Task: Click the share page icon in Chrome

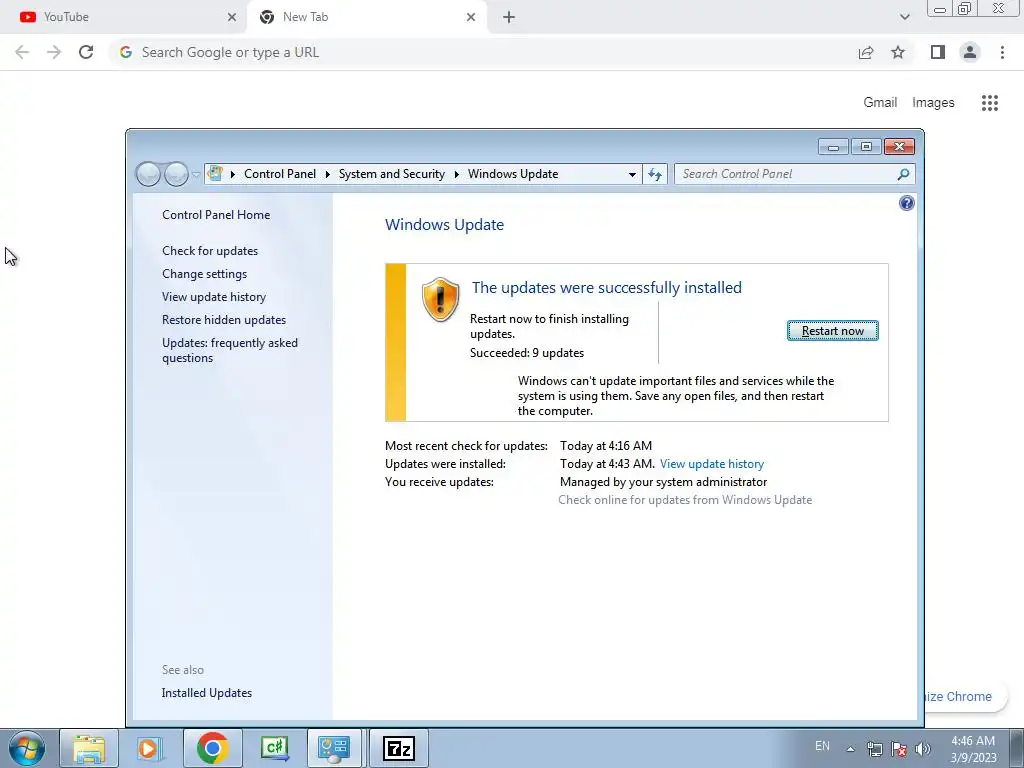Action: pyautogui.click(x=866, y=52)
